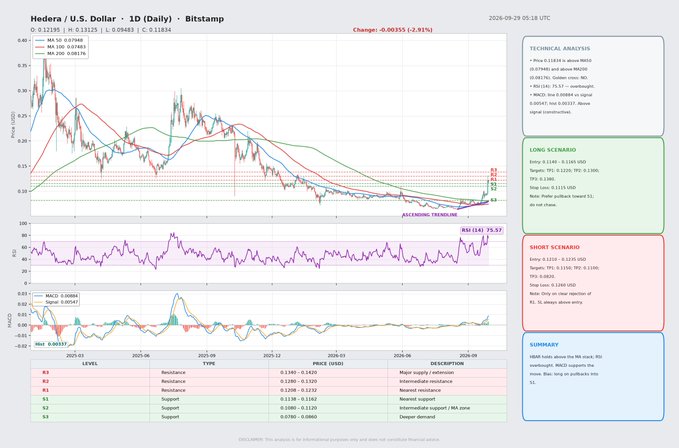Click the 'Nearest support' description

[417, 399]
